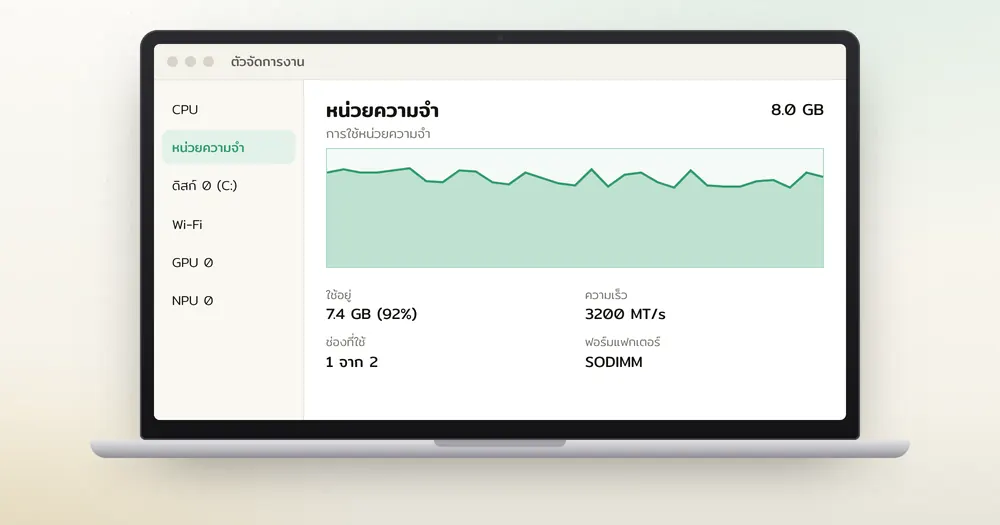Click the 3200 MT/s speed value
This screenshot has width=1000, height=525.
pos(625,314)
